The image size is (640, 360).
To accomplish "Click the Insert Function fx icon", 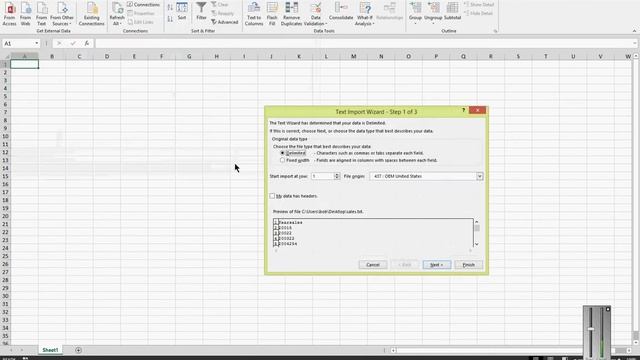I will (87, 43).
